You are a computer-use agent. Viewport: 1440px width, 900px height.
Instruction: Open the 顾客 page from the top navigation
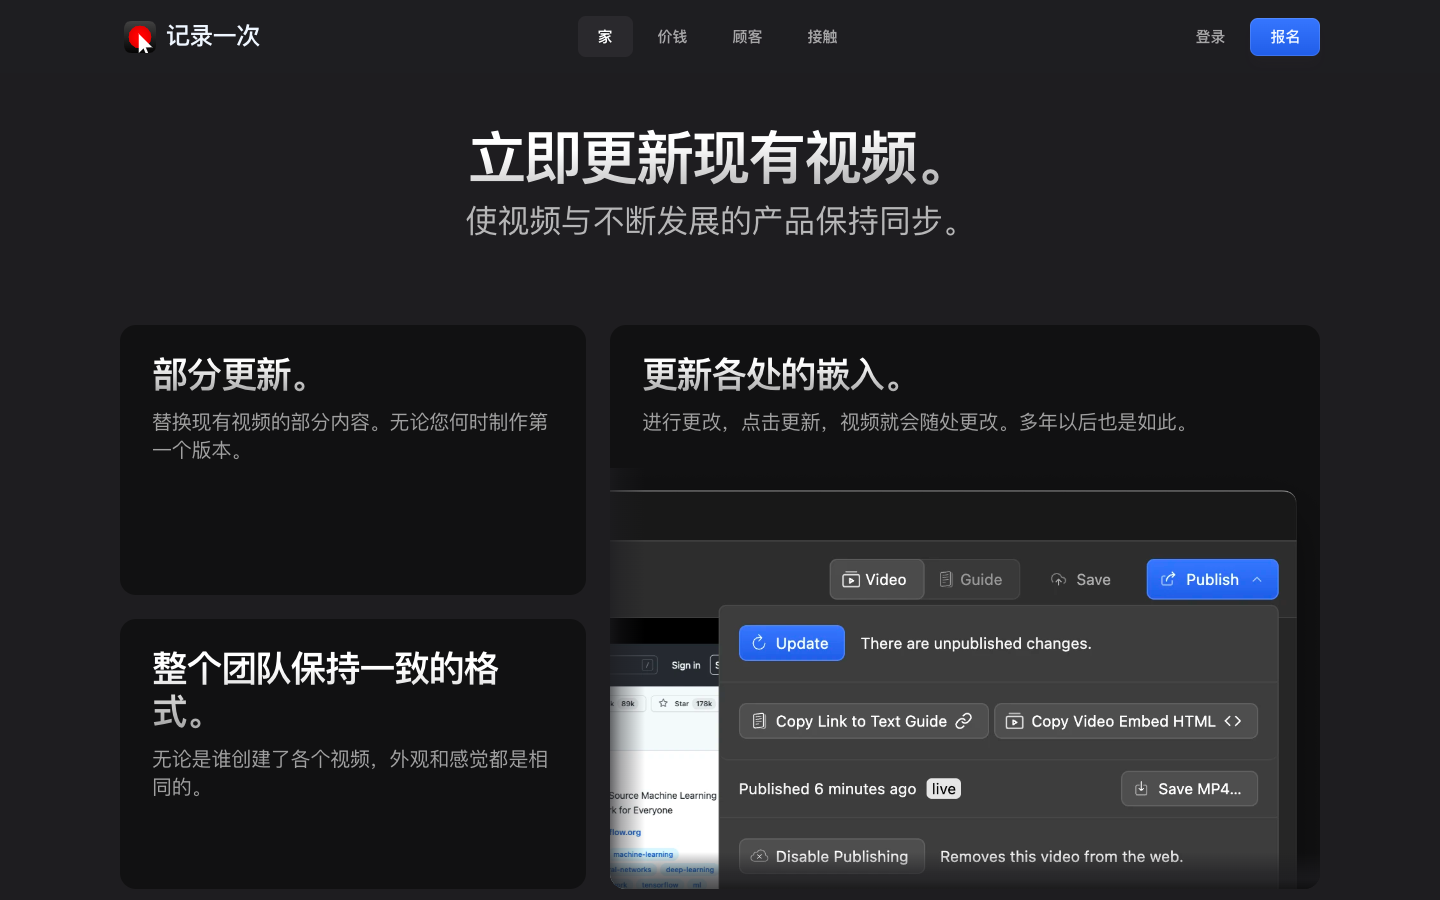[747, 36]
